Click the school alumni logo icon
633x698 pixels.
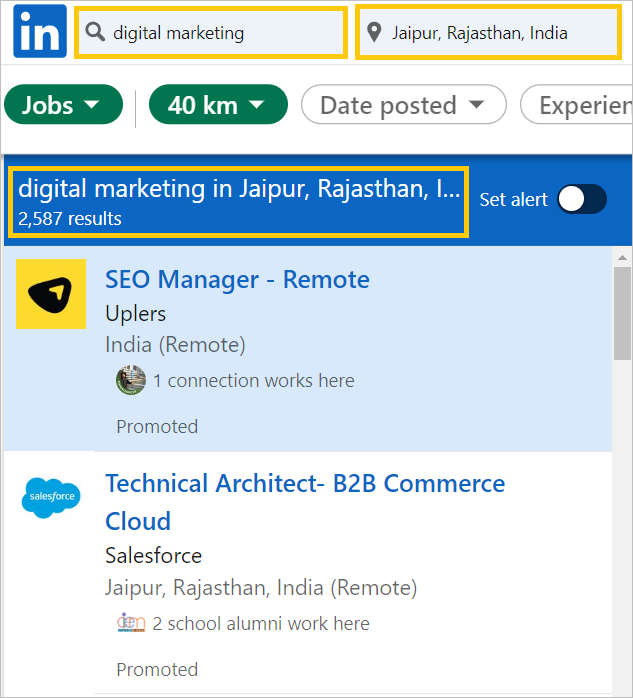131,623
